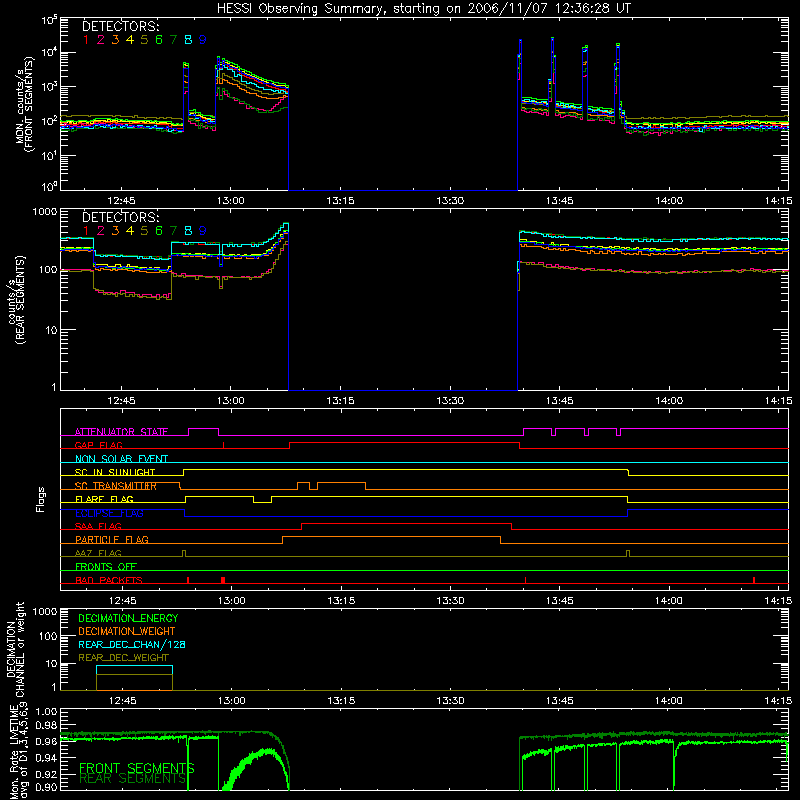The width and height of the screenshot is (800, 800).
Task: Click the 14:15 tick below rear segments plot
Action: click(x=779, y=401)
